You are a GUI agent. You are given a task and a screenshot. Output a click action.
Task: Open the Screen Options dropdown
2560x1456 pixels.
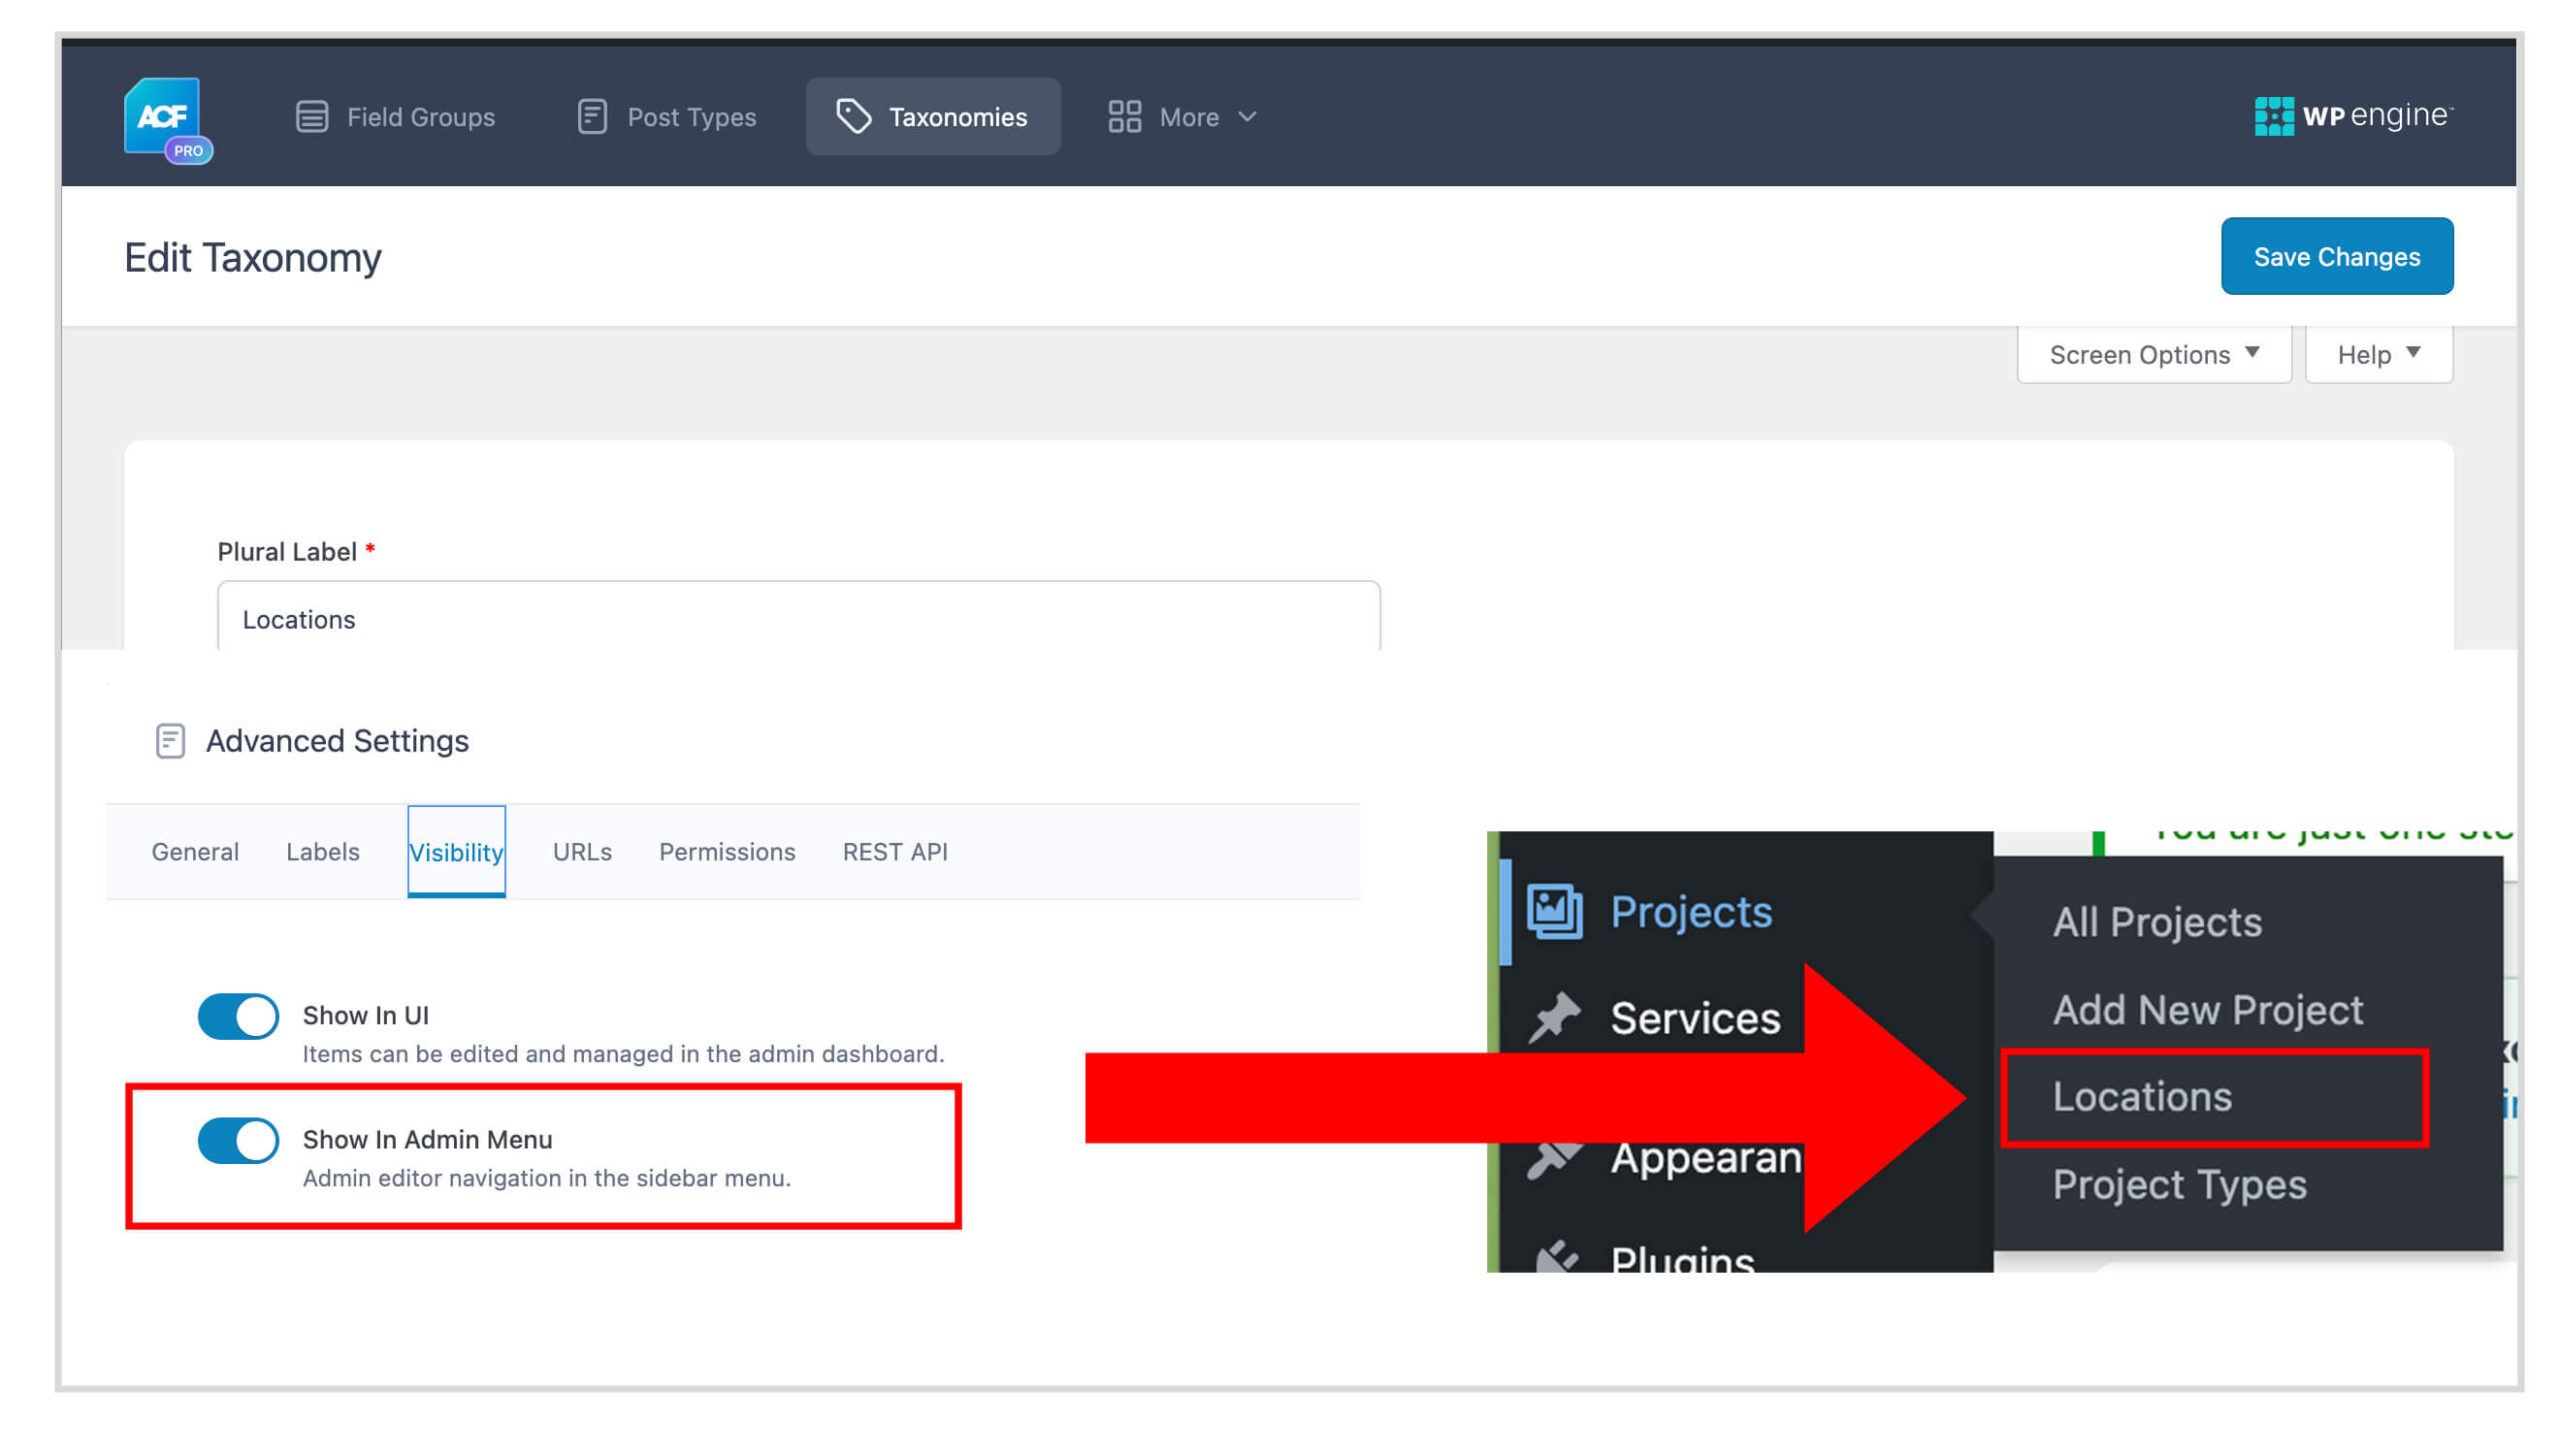2154,353
